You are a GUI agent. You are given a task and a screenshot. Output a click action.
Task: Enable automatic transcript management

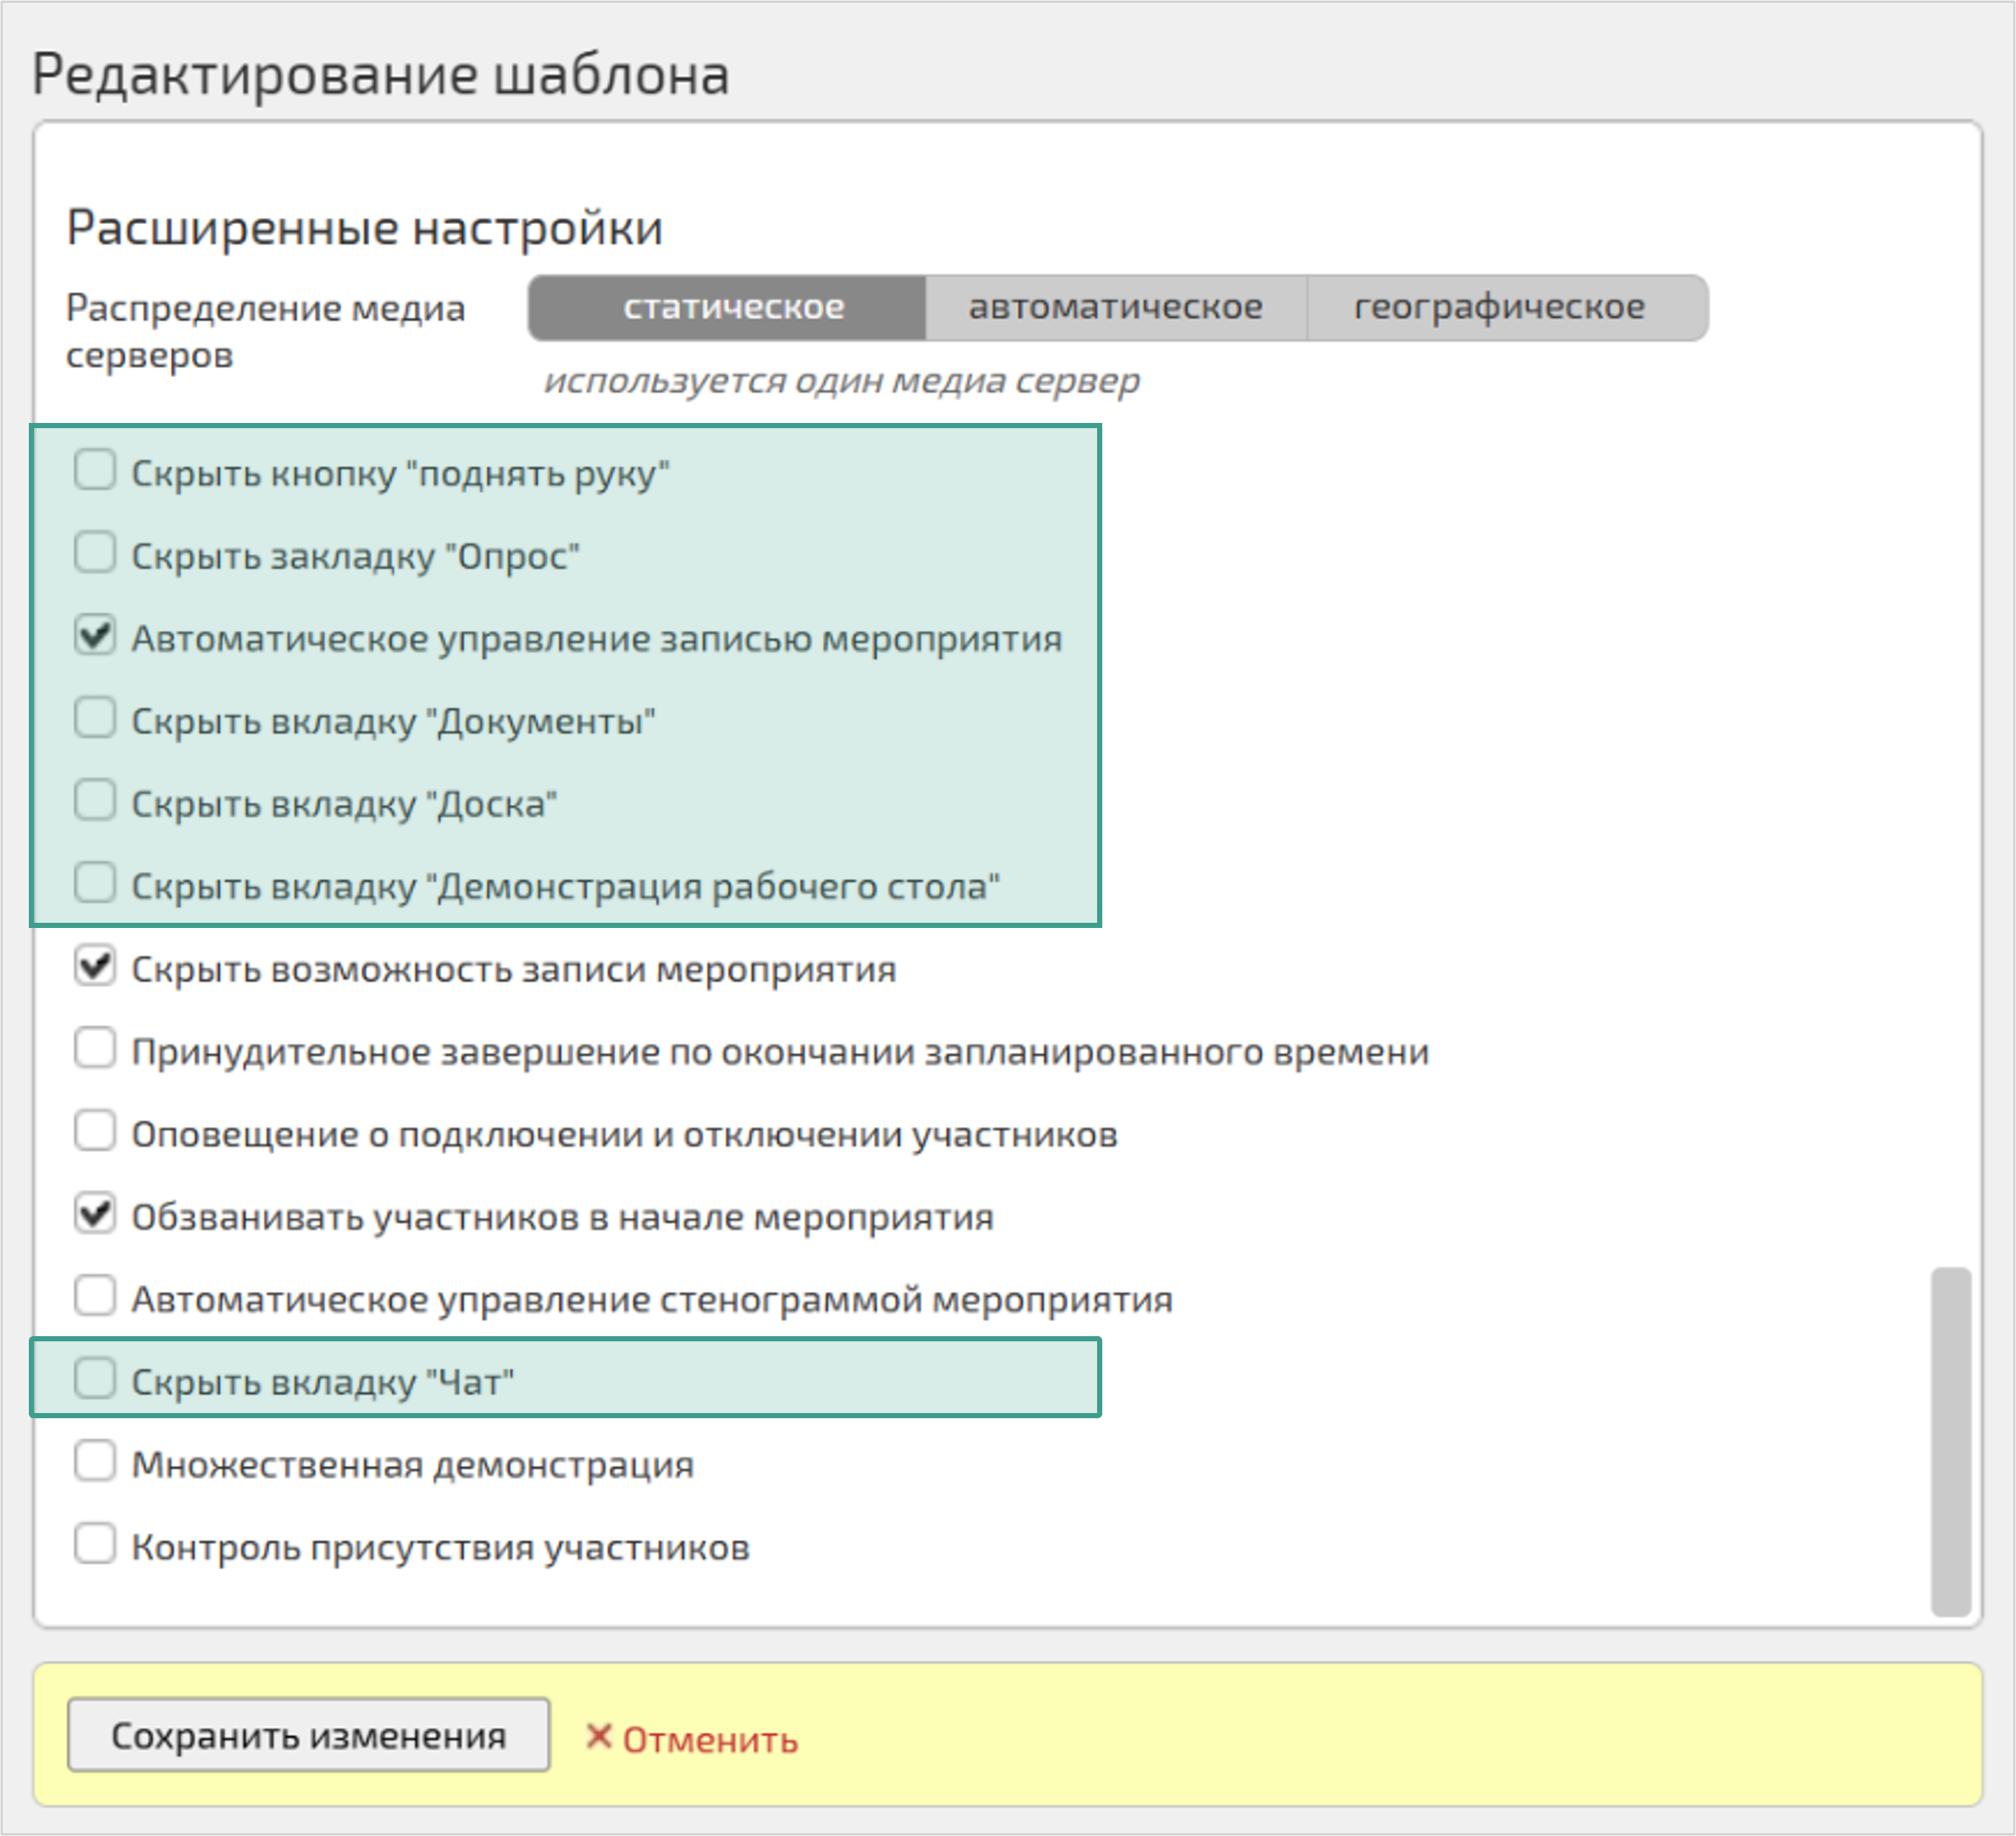tap(95, 1297)
